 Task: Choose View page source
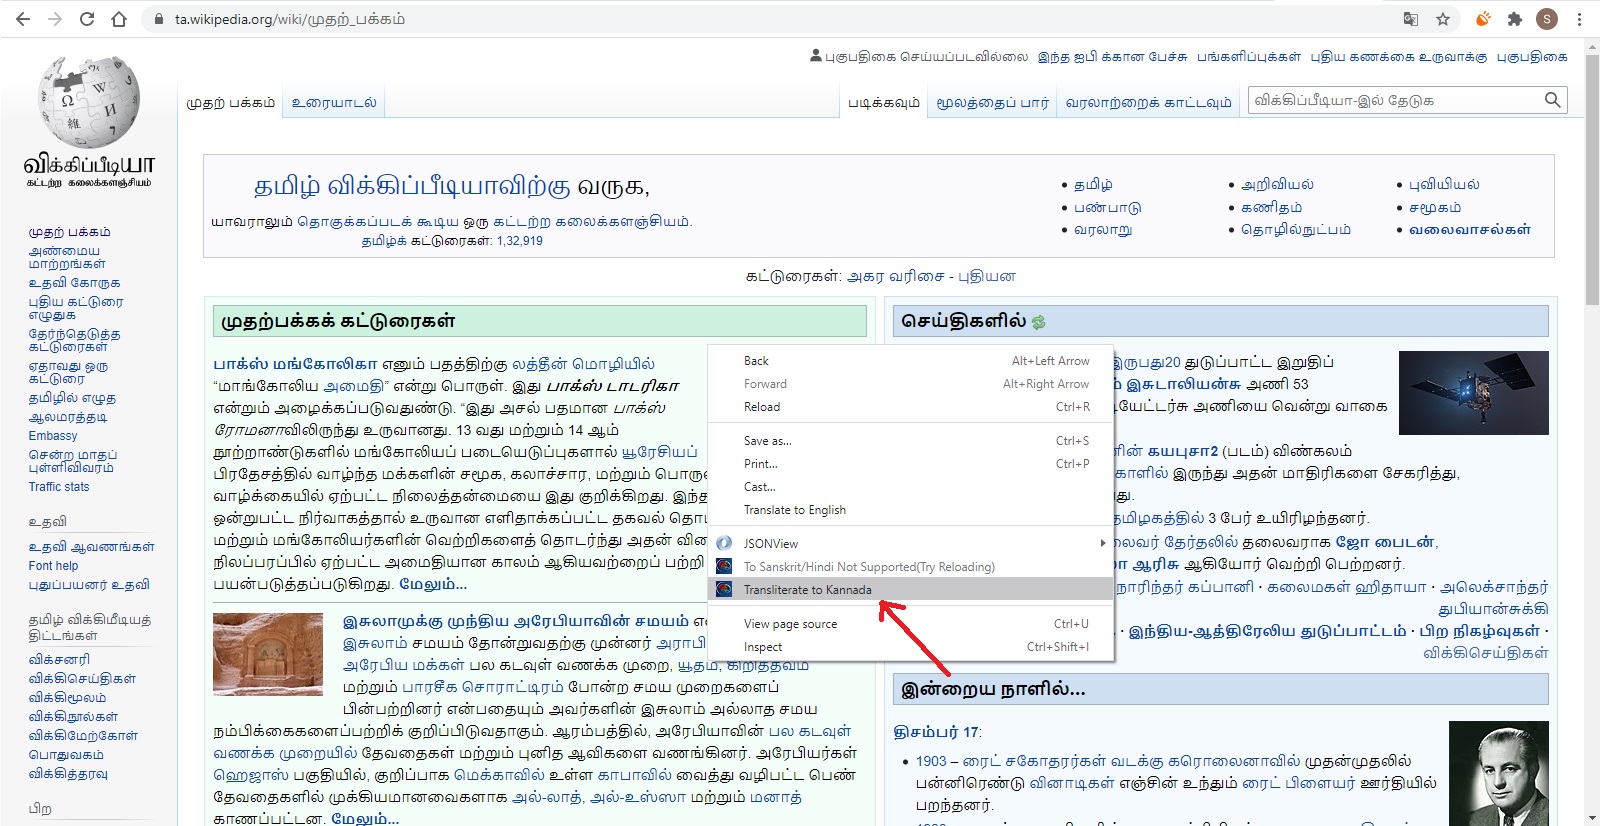click(x=910, y=624)
